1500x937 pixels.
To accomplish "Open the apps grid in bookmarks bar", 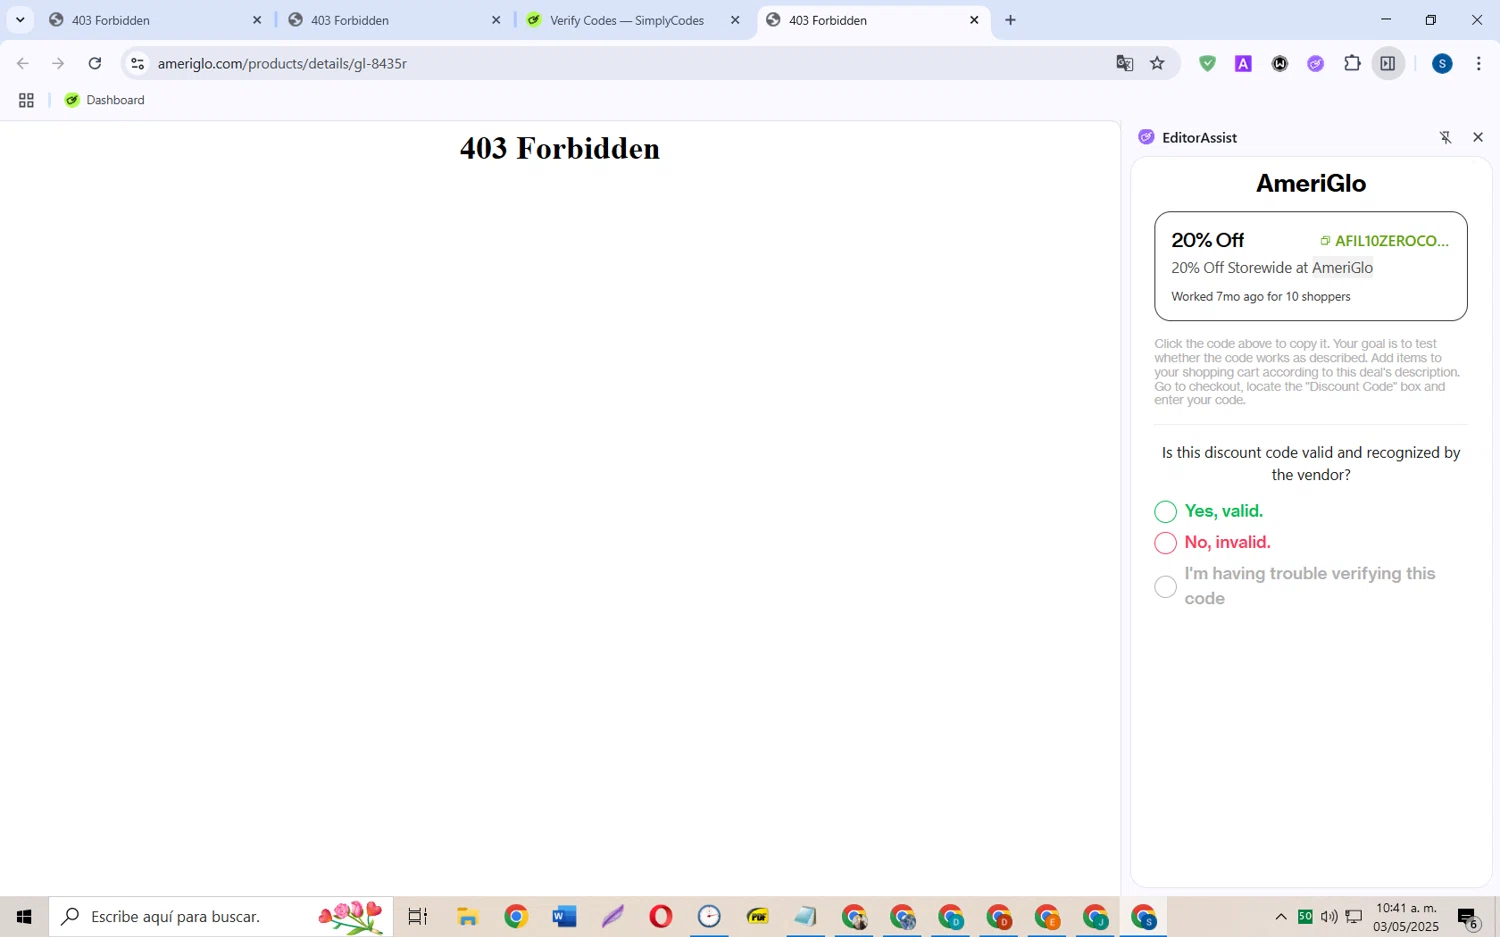I will coord(26,100).
